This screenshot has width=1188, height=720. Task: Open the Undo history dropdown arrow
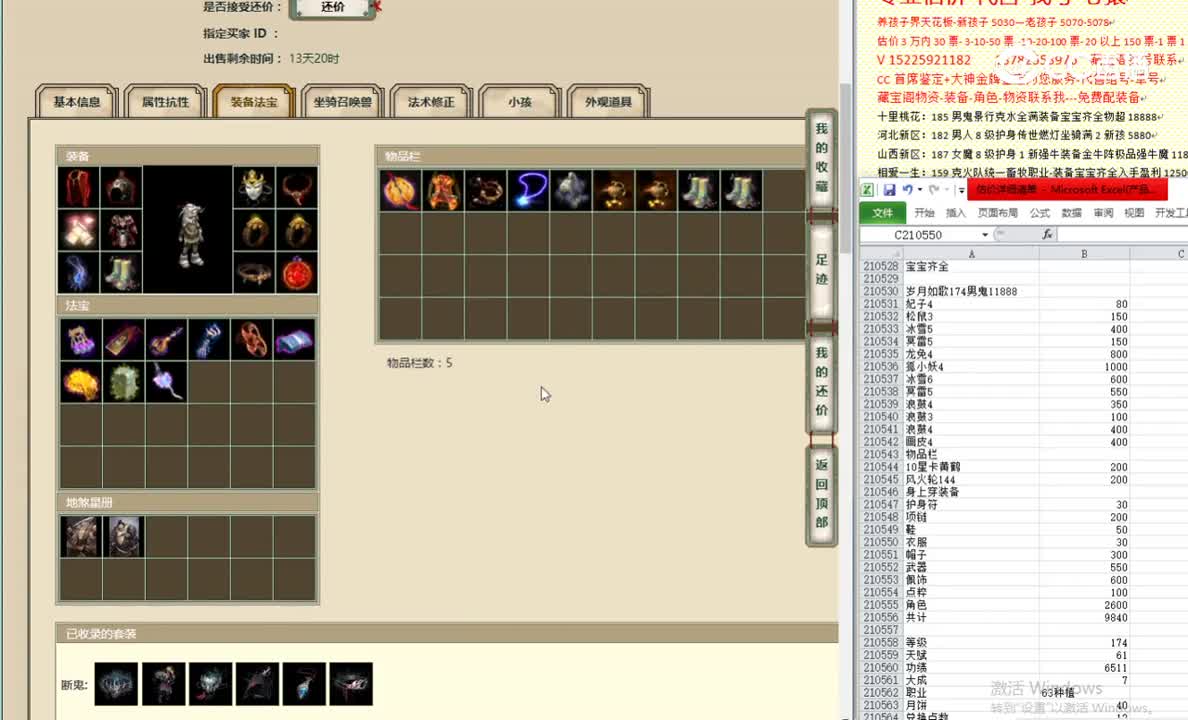point(920,190)
